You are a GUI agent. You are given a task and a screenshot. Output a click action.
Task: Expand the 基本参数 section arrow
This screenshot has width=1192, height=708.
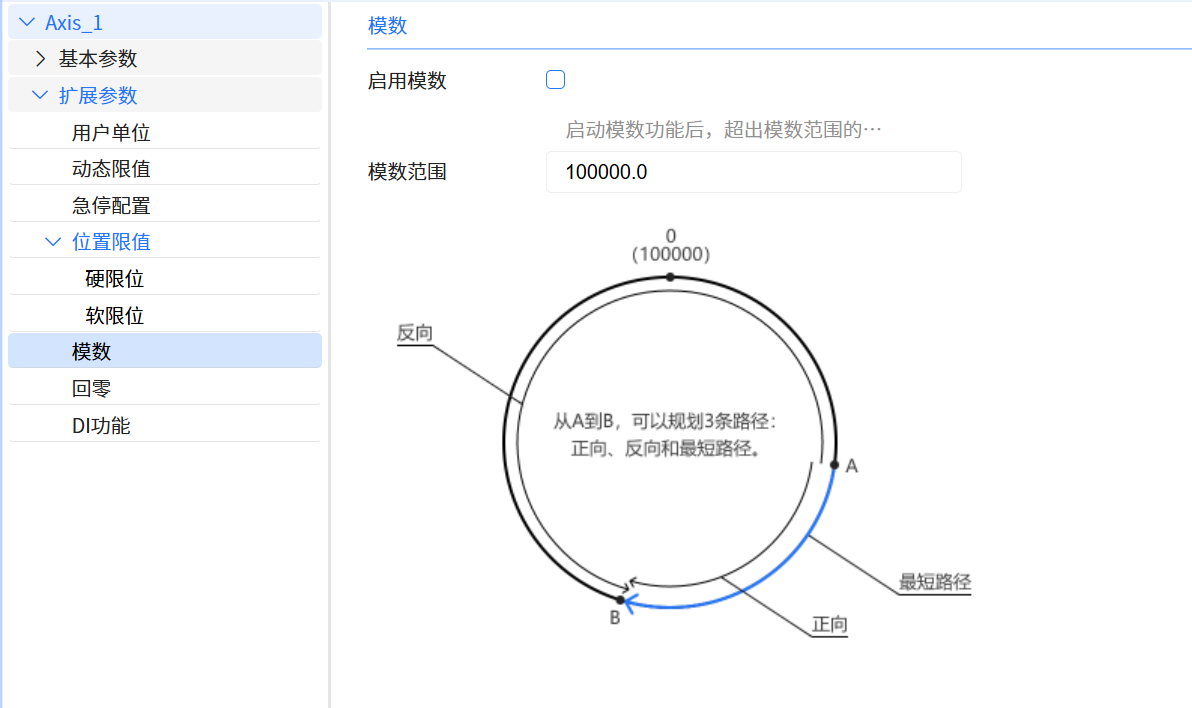[x=41, y=59]
